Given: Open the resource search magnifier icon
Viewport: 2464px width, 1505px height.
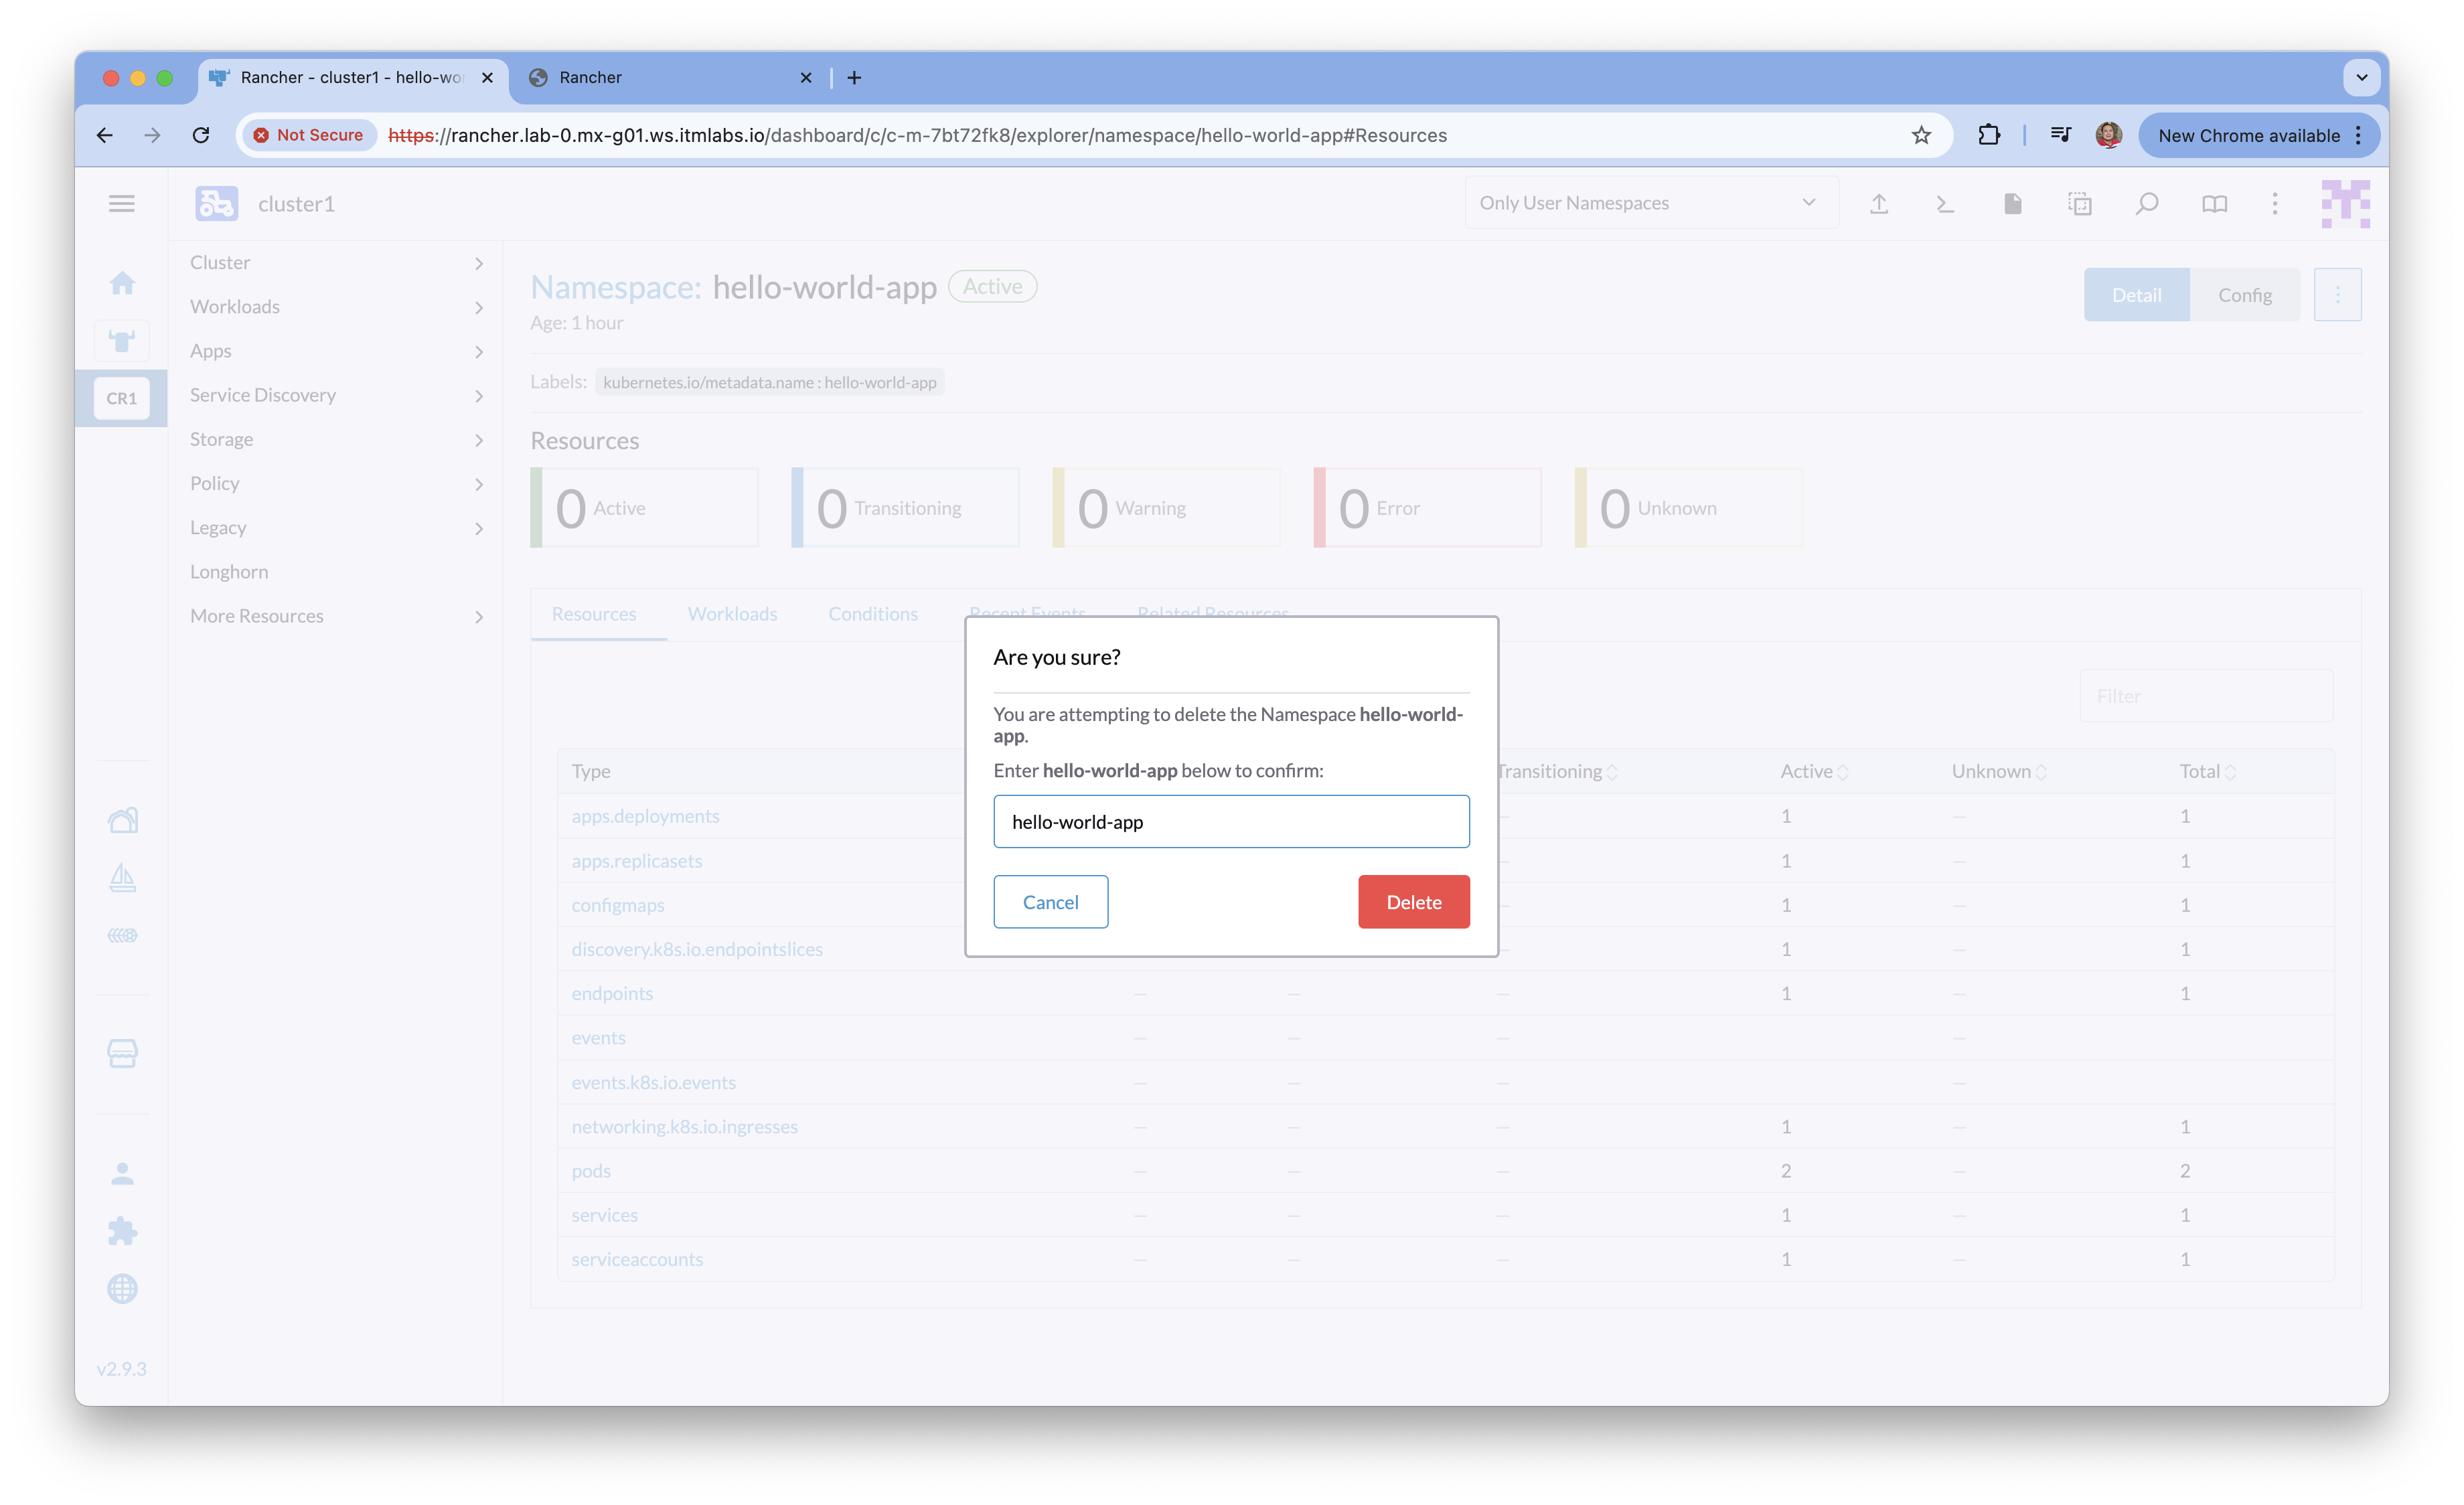Looking at the screenshot, I should click(x=2146, y=204).
